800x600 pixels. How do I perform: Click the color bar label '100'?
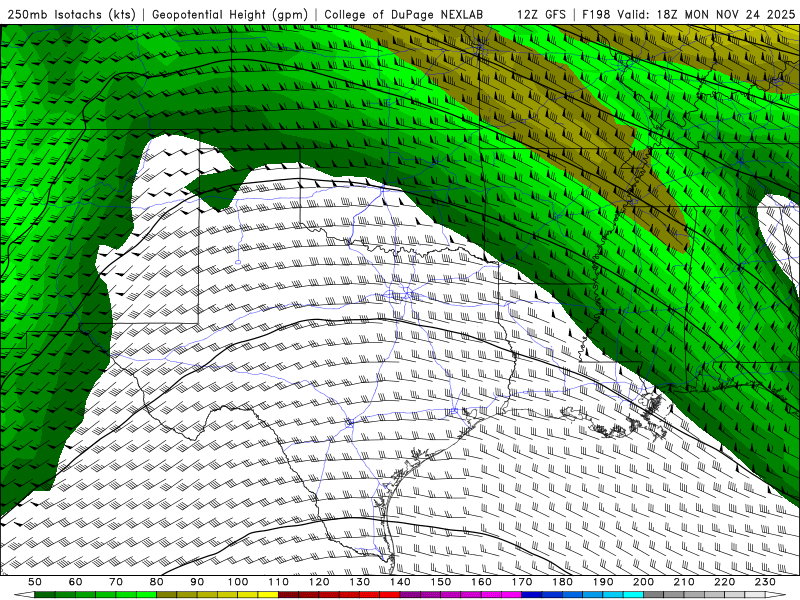[x=238, y=582]
